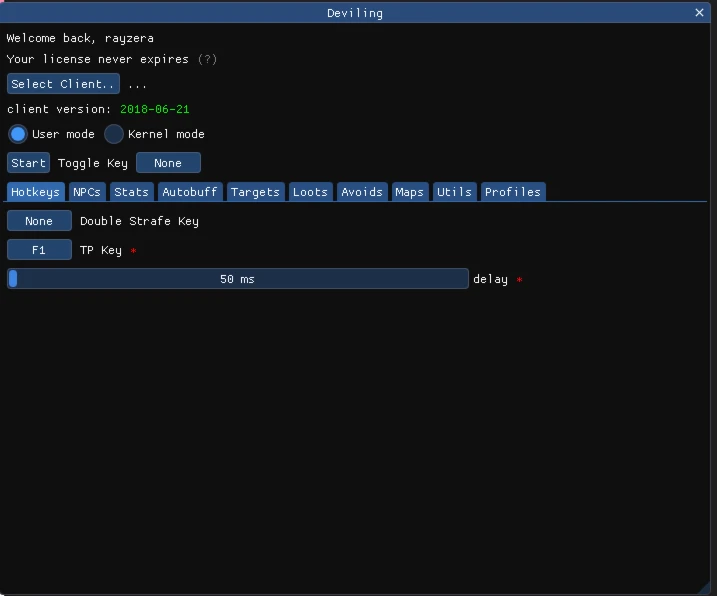
Task: Switch to the Hotkeys tab
Action: [35, 192]
